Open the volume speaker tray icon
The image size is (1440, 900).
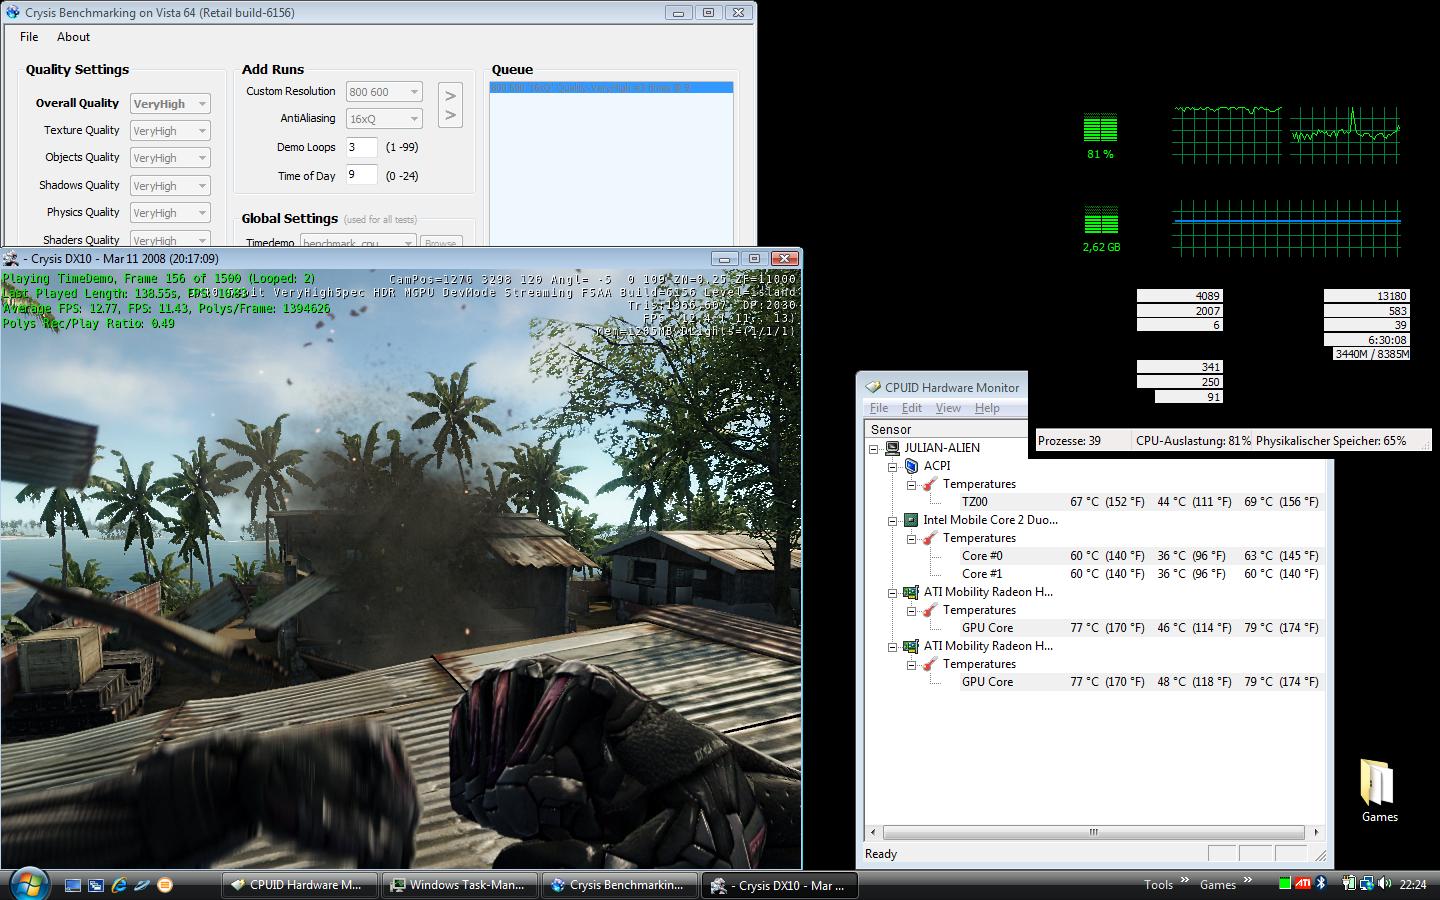pyautogui.click(x=1386, y=884)
